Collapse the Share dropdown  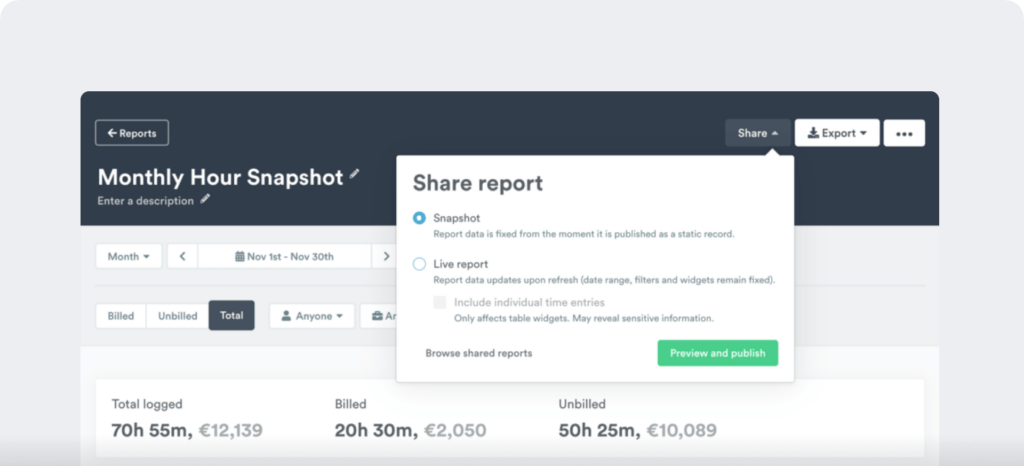point(758,133)
